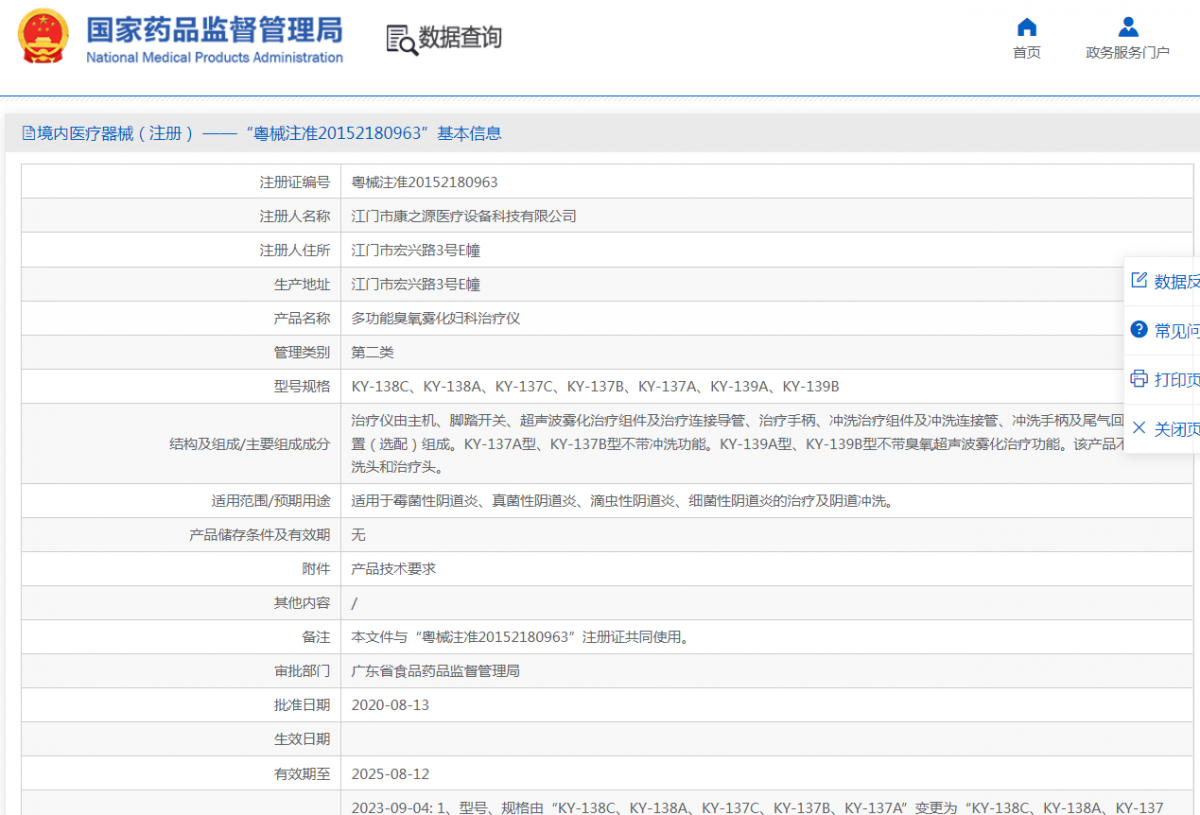
Task: Select the 政务服务门户 navigation label
Action: point(1128,53)
